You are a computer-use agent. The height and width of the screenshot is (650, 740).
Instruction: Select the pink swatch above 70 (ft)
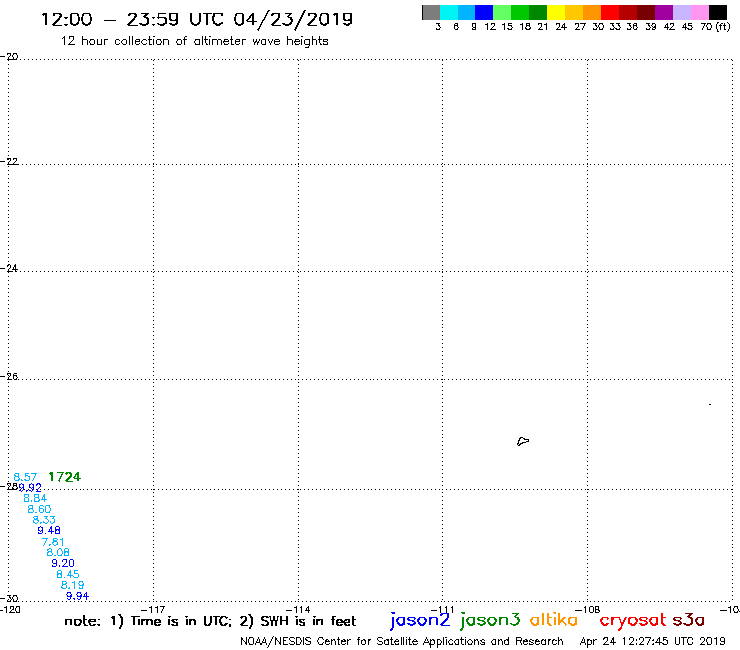(700, 12)
